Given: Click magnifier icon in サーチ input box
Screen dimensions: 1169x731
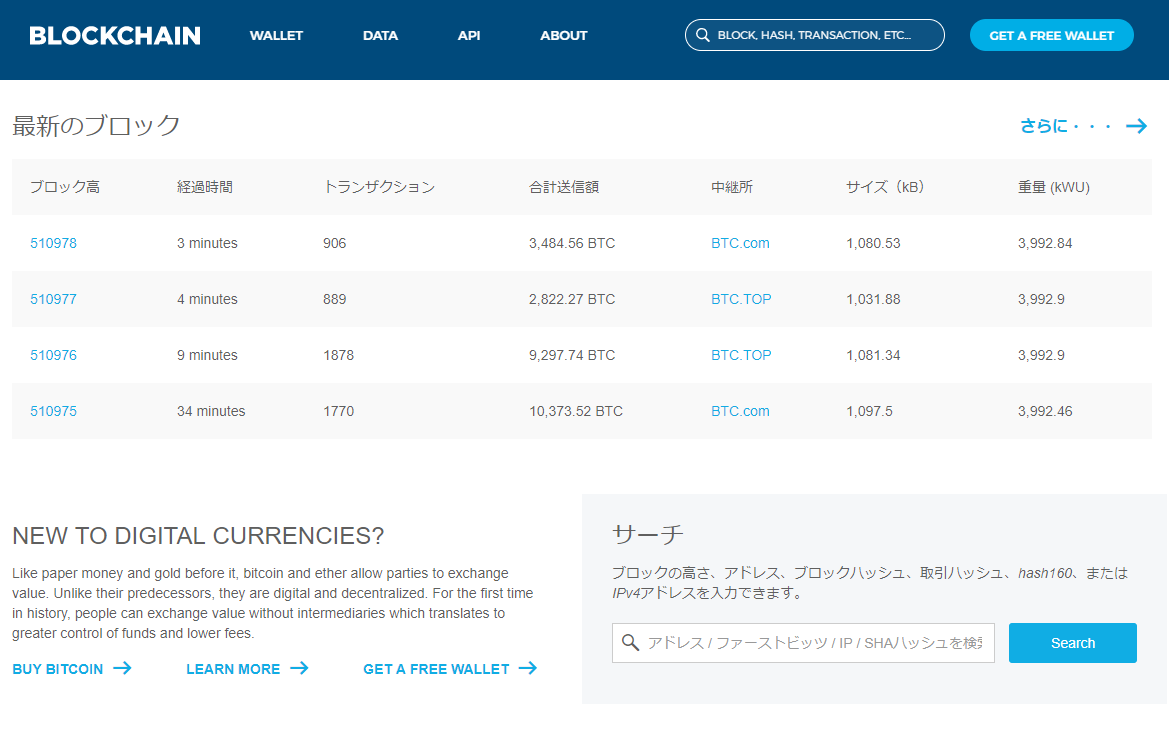Looking at the screenshot, I should coord(630,642).
